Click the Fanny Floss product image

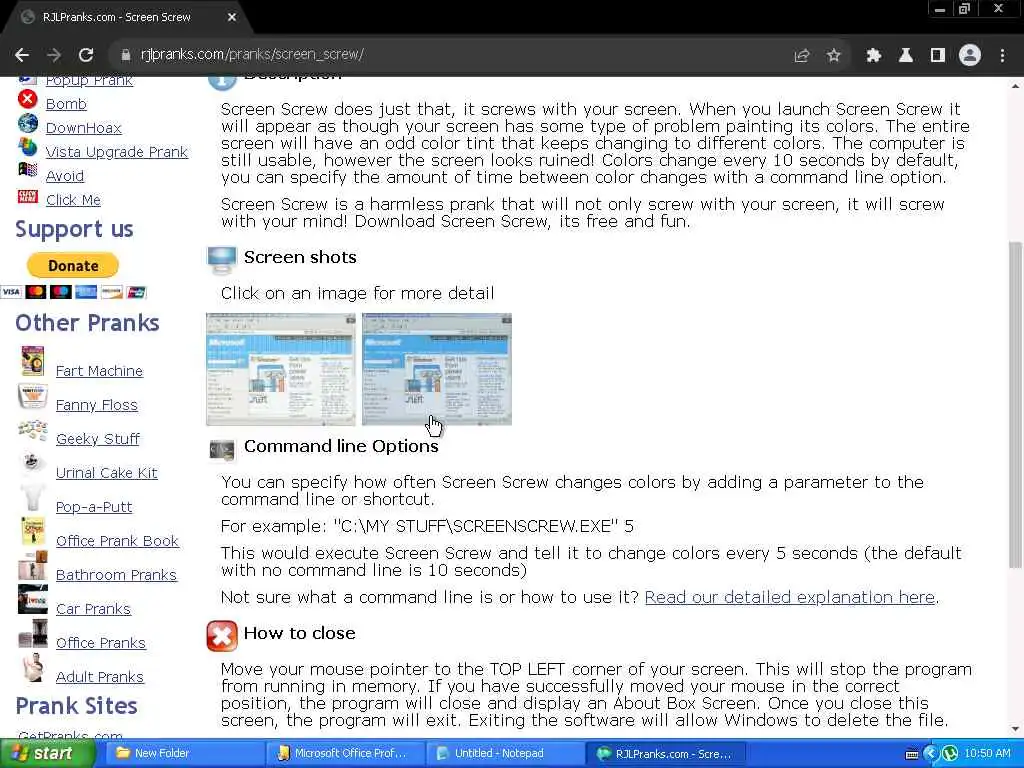click(32, 395)
